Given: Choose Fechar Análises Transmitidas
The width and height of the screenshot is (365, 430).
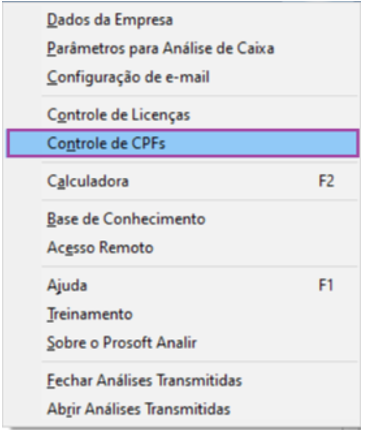Looking at the screenshot, I should click(183, 380).
